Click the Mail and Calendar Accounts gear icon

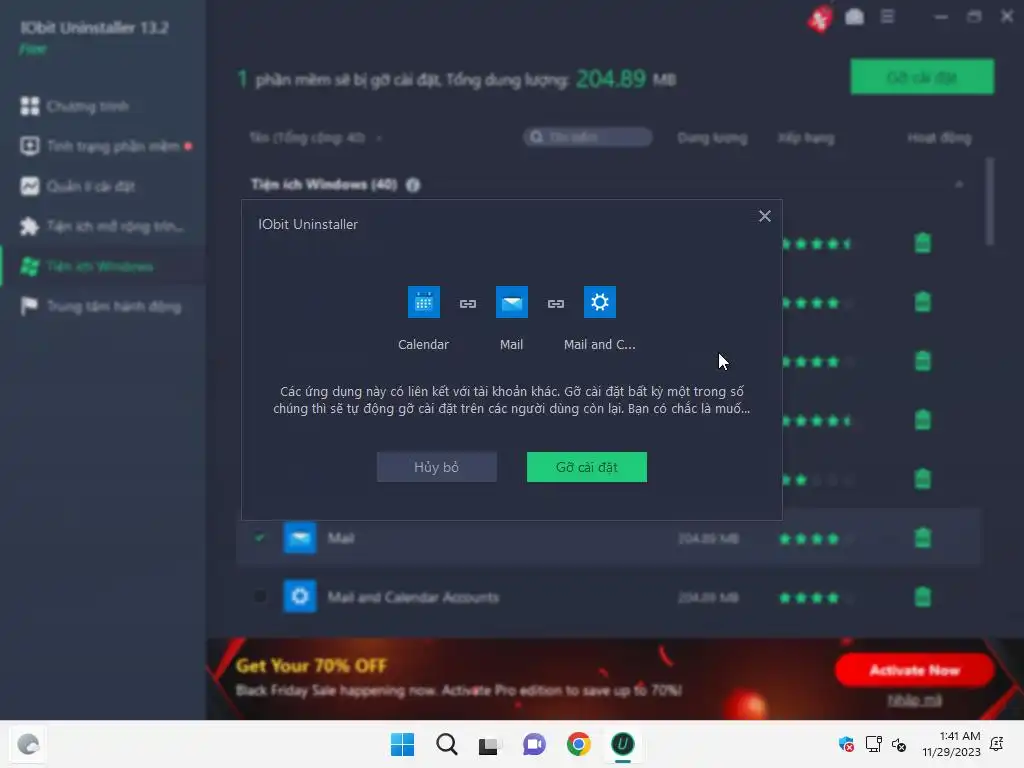(600, 302)
